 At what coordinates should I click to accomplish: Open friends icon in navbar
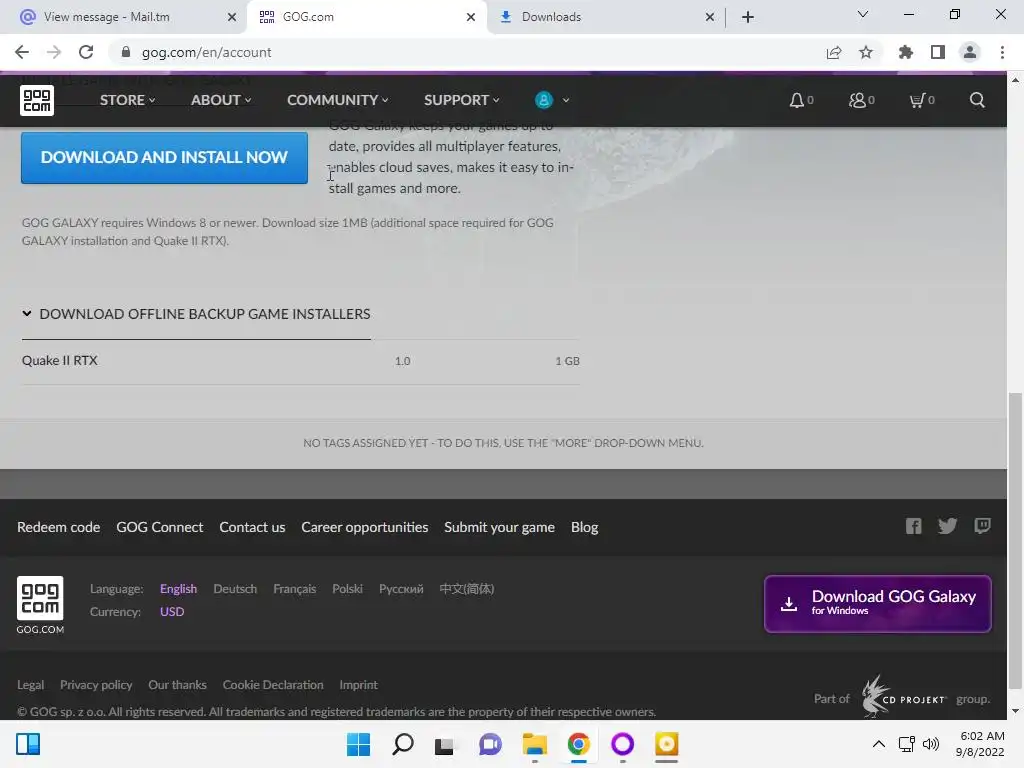coord(857,100)
